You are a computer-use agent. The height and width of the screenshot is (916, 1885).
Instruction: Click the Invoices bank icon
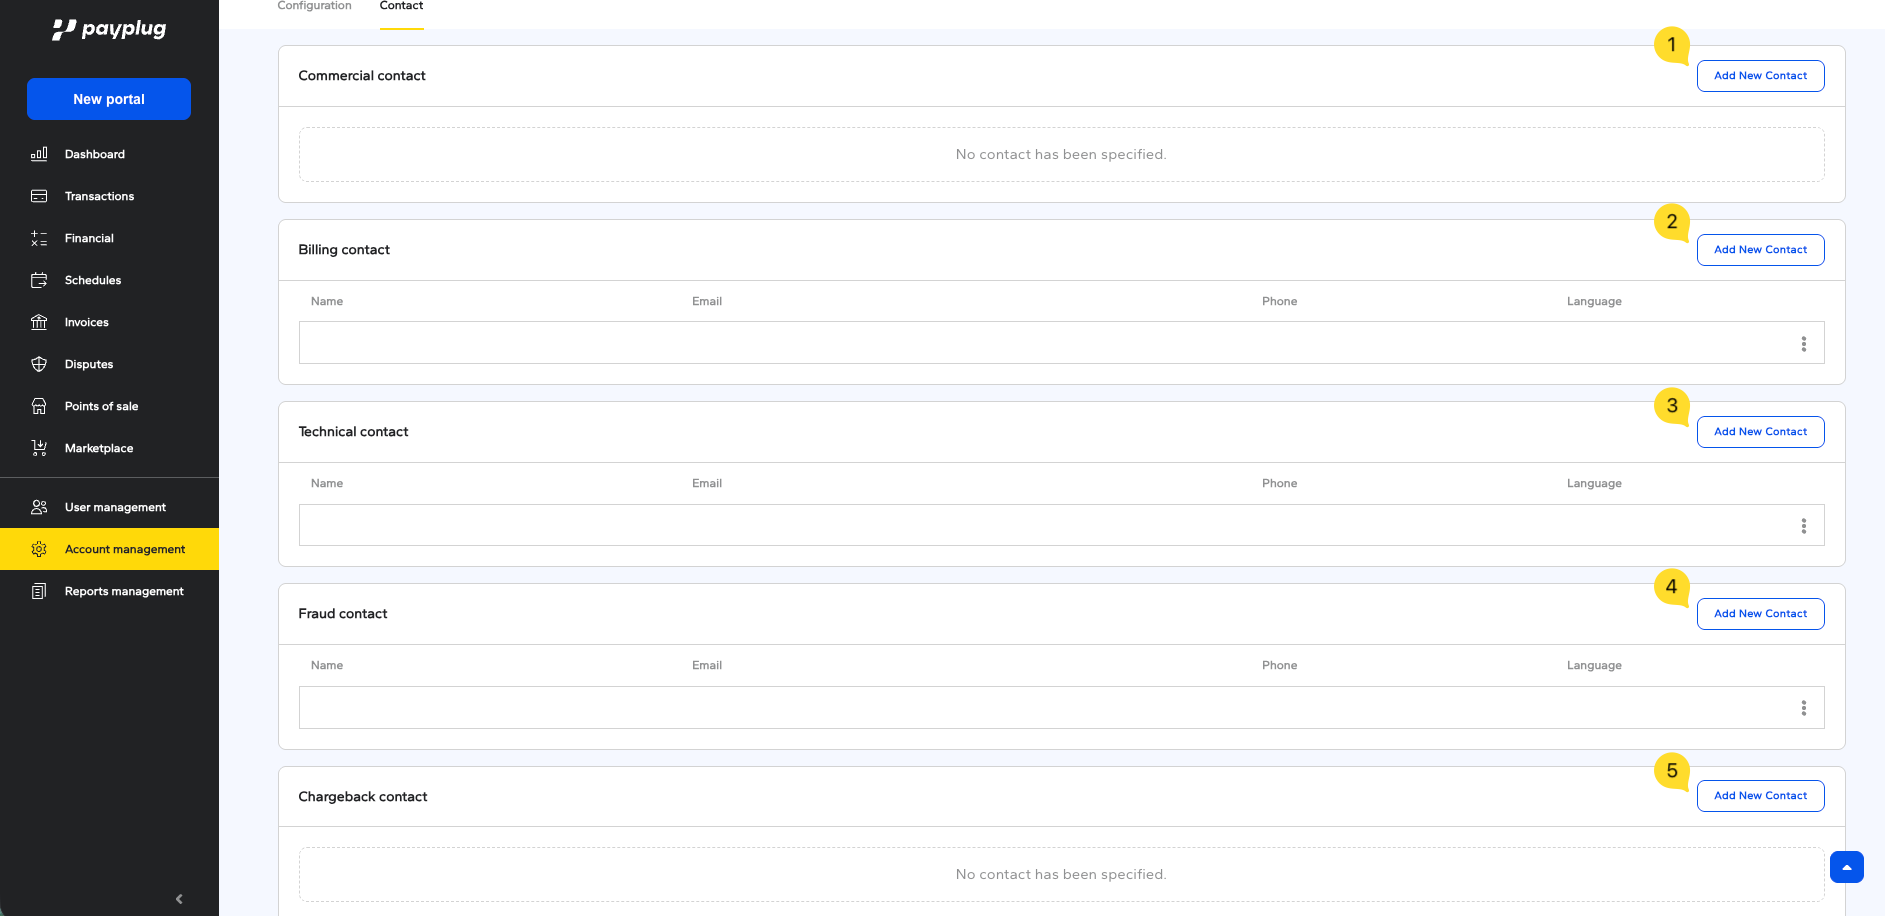click(x=39, y=322)
